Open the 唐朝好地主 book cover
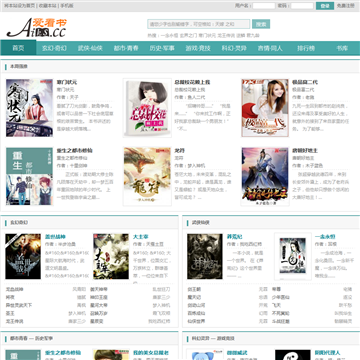 tap(265, 176)
